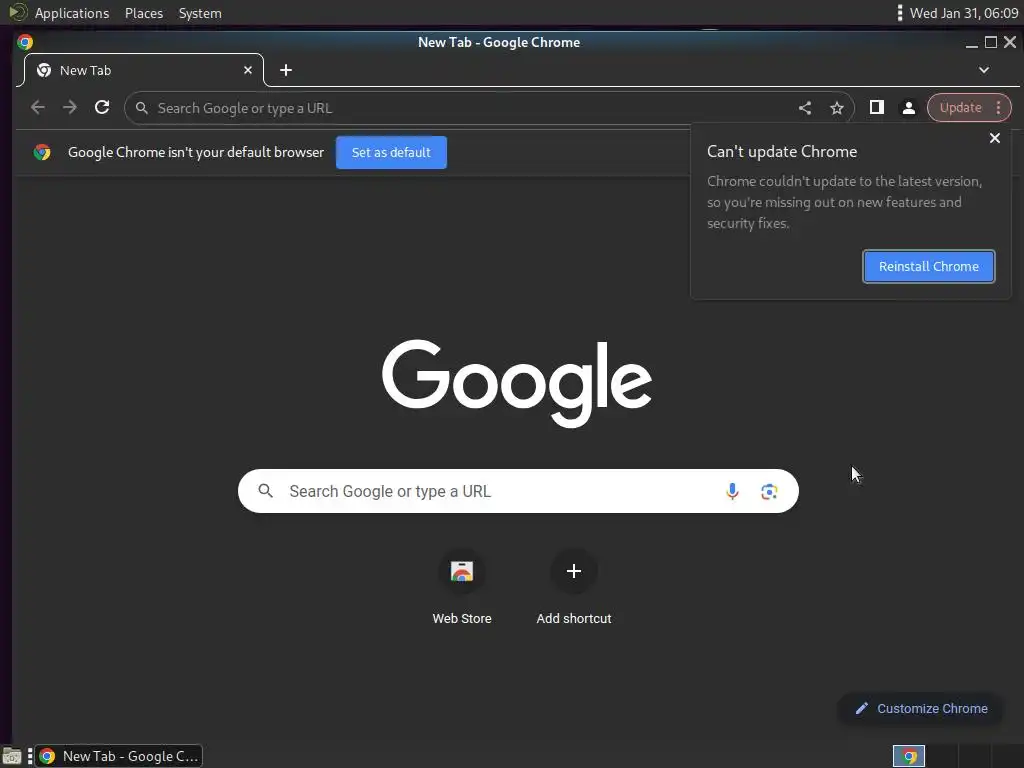Open a new tab with plus icon
The height and width of the screenshot is (768, 1024).
[x=286, y=71]
